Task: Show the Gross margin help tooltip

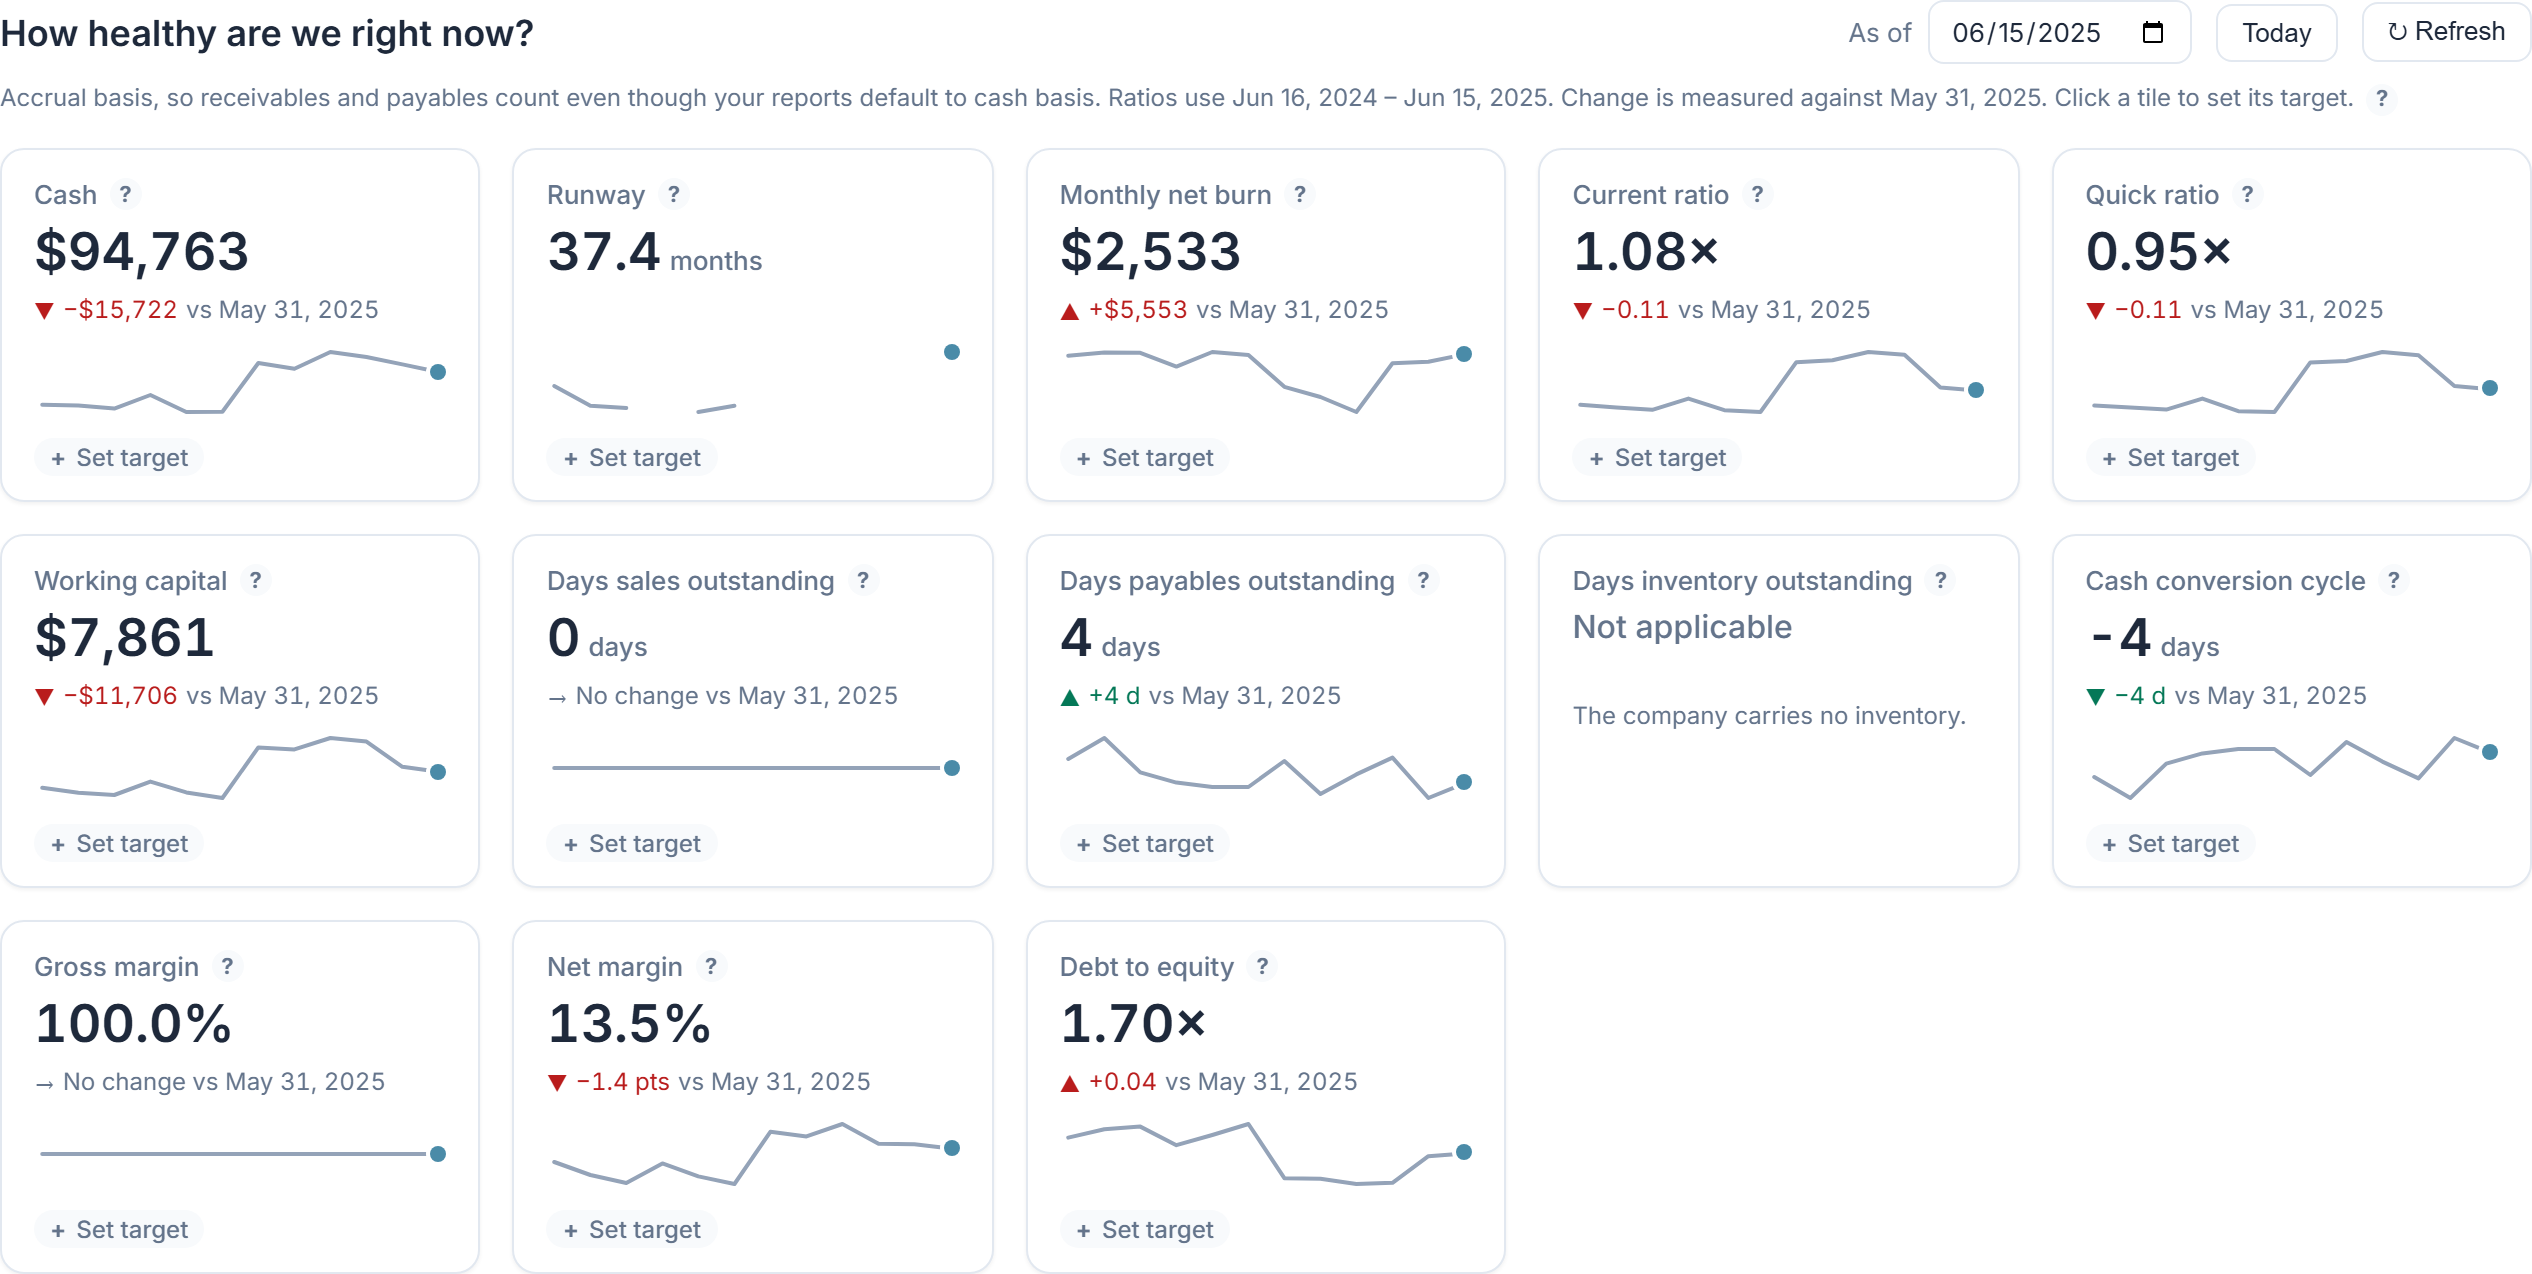Action: pos(227,966)
